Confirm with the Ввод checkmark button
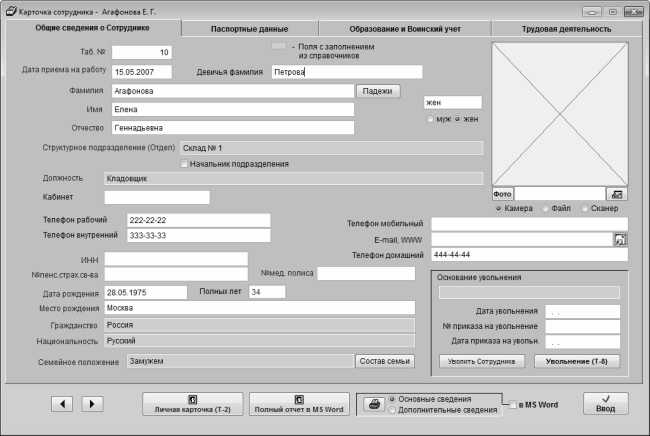 click(x=606, y=404)
